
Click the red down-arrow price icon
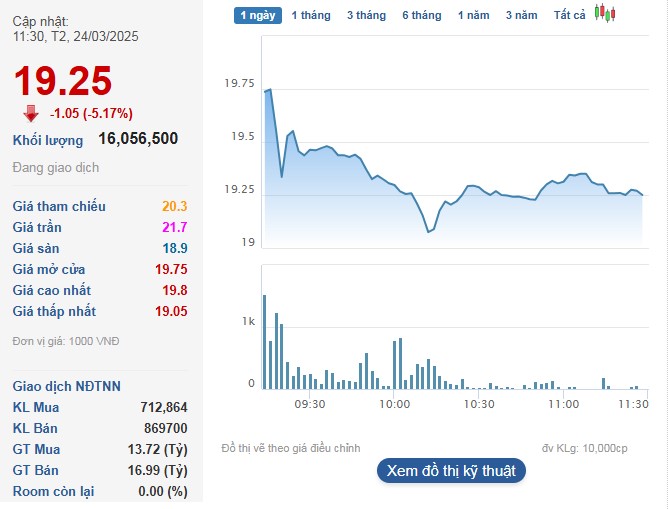(31, 113)
